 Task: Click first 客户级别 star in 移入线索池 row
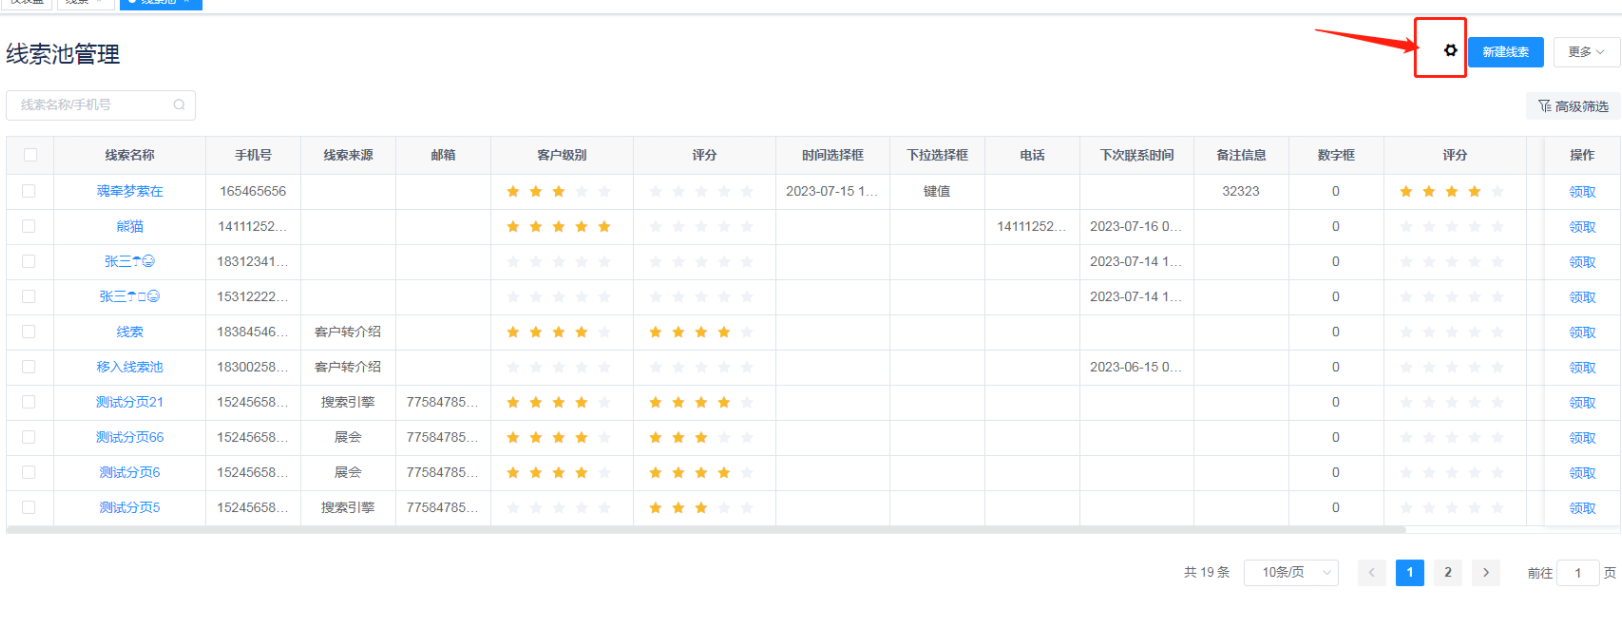coord(513,367)
